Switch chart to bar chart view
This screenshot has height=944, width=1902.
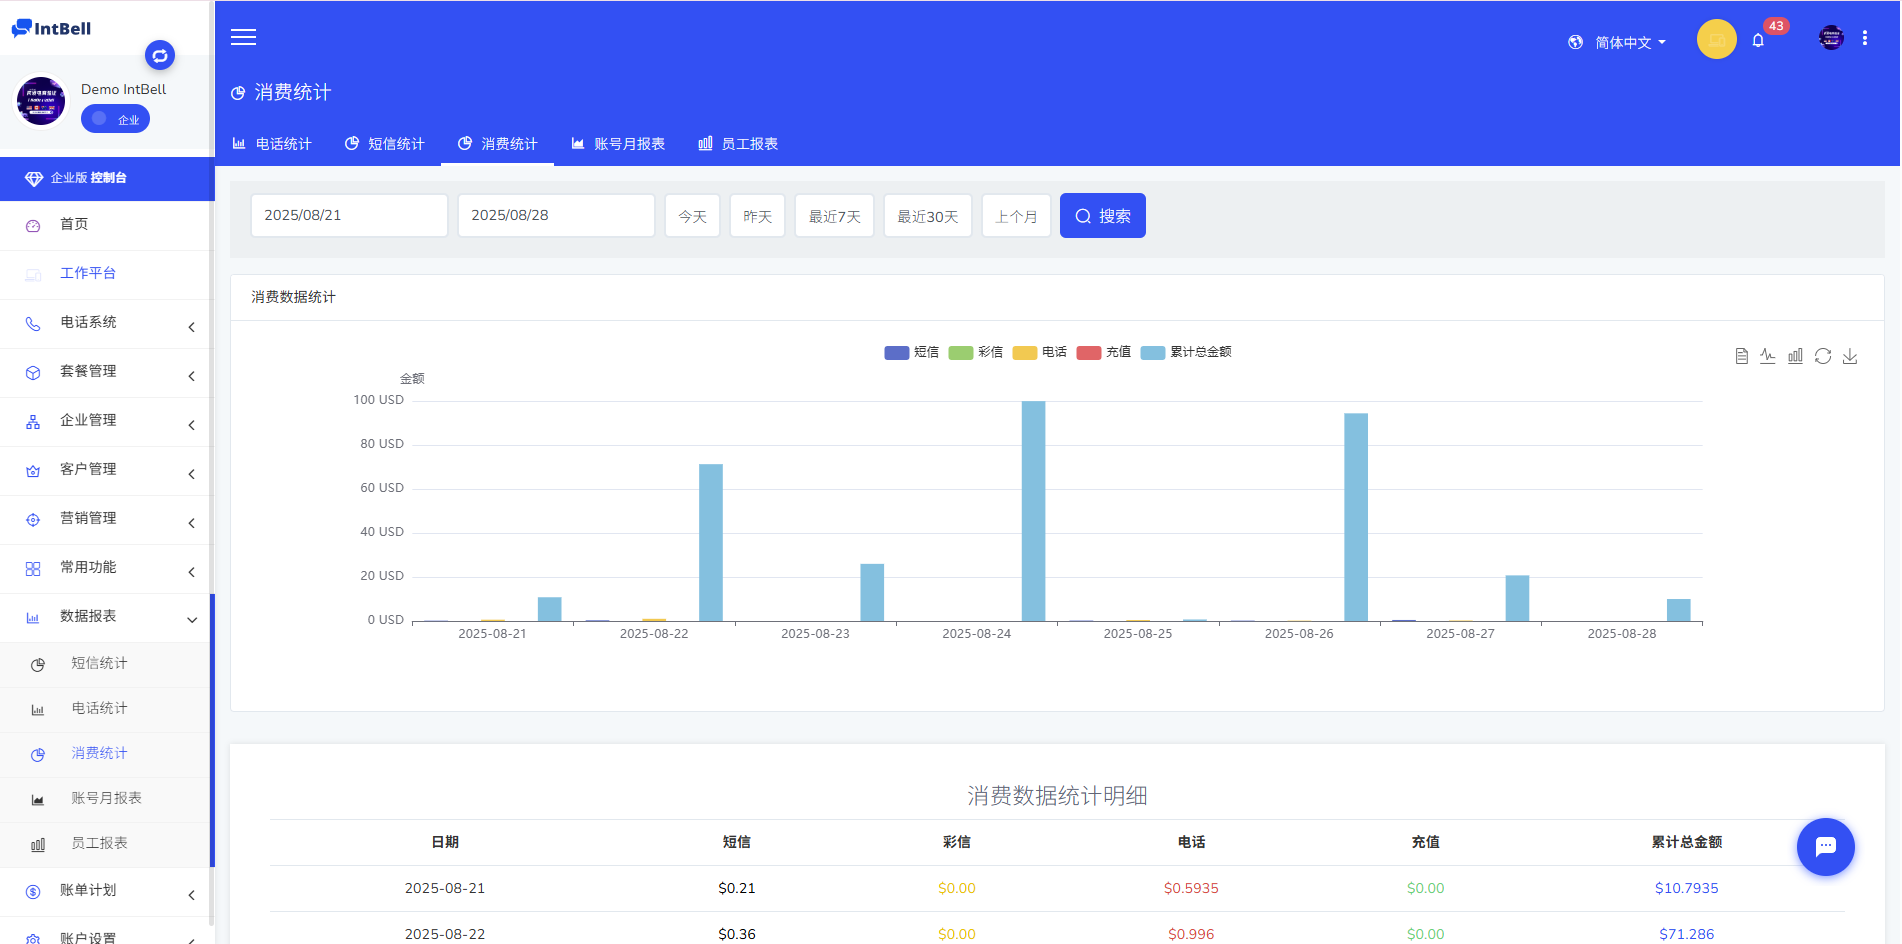pos(1795,356)
